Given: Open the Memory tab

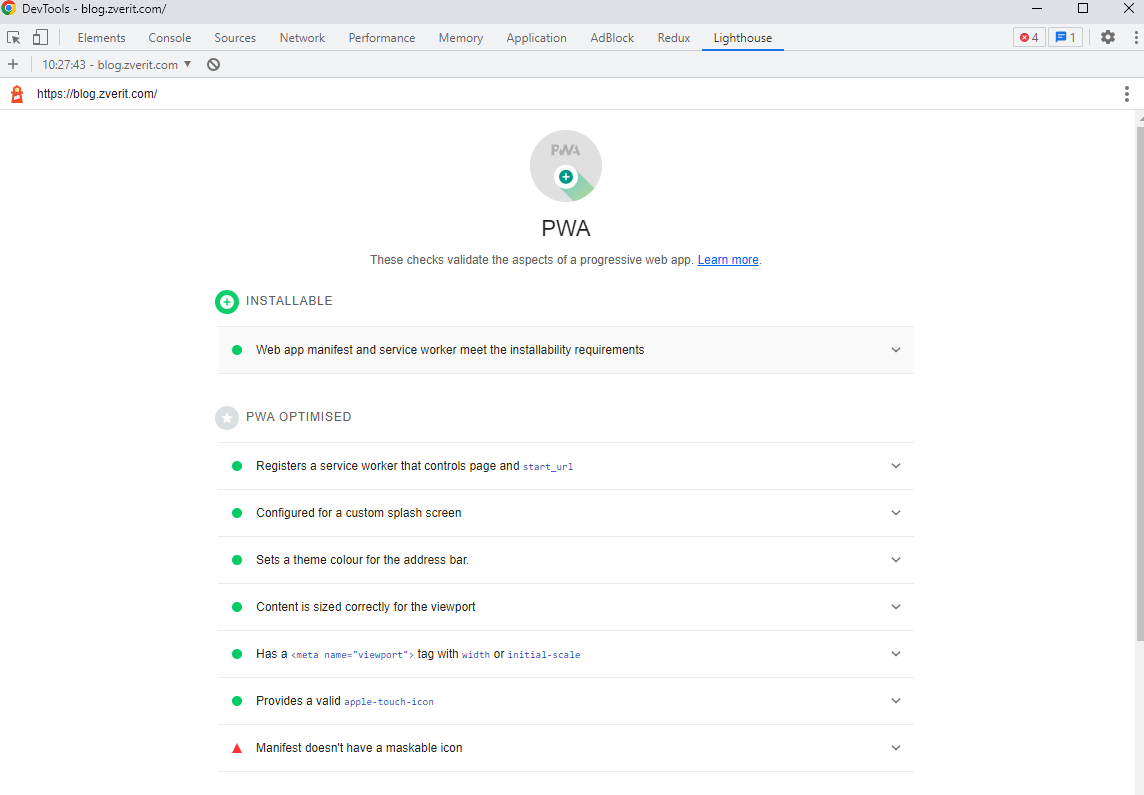Looking at the screenshot, I should 460,38.
